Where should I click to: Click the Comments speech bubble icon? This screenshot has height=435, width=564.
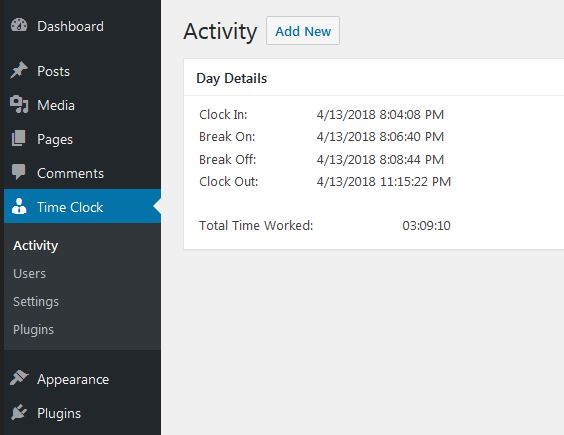click(19, 172)
